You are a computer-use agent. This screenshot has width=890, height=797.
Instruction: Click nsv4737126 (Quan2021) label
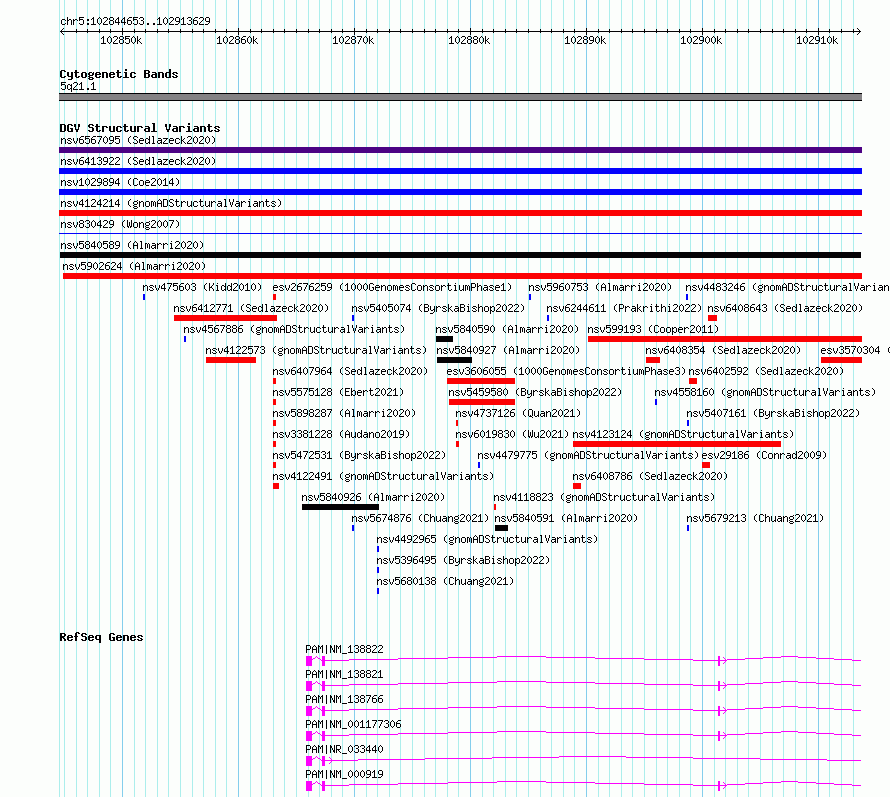click(x=518, y=413)
